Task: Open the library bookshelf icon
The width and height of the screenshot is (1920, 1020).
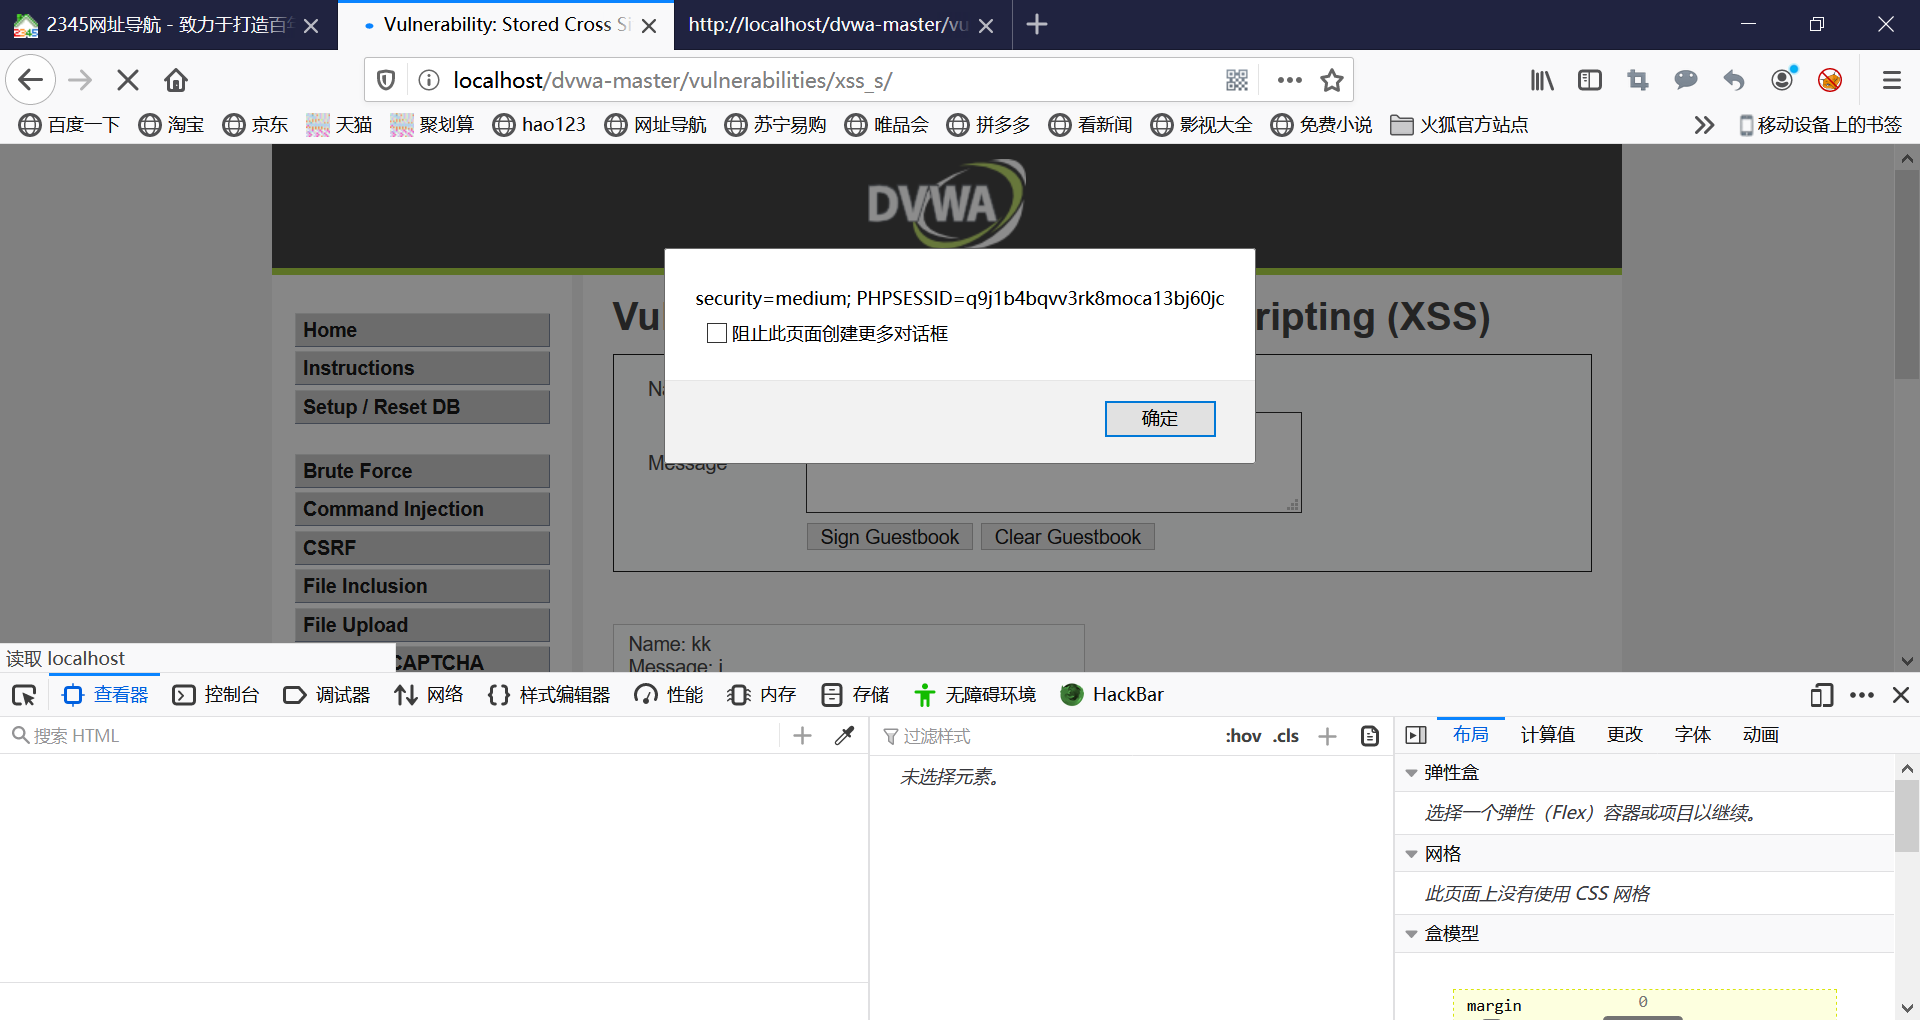Action: tap(1542, 80)
